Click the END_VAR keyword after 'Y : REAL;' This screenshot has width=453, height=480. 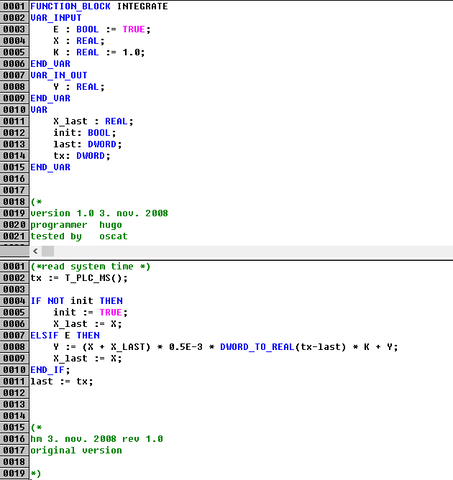(50, 98)
